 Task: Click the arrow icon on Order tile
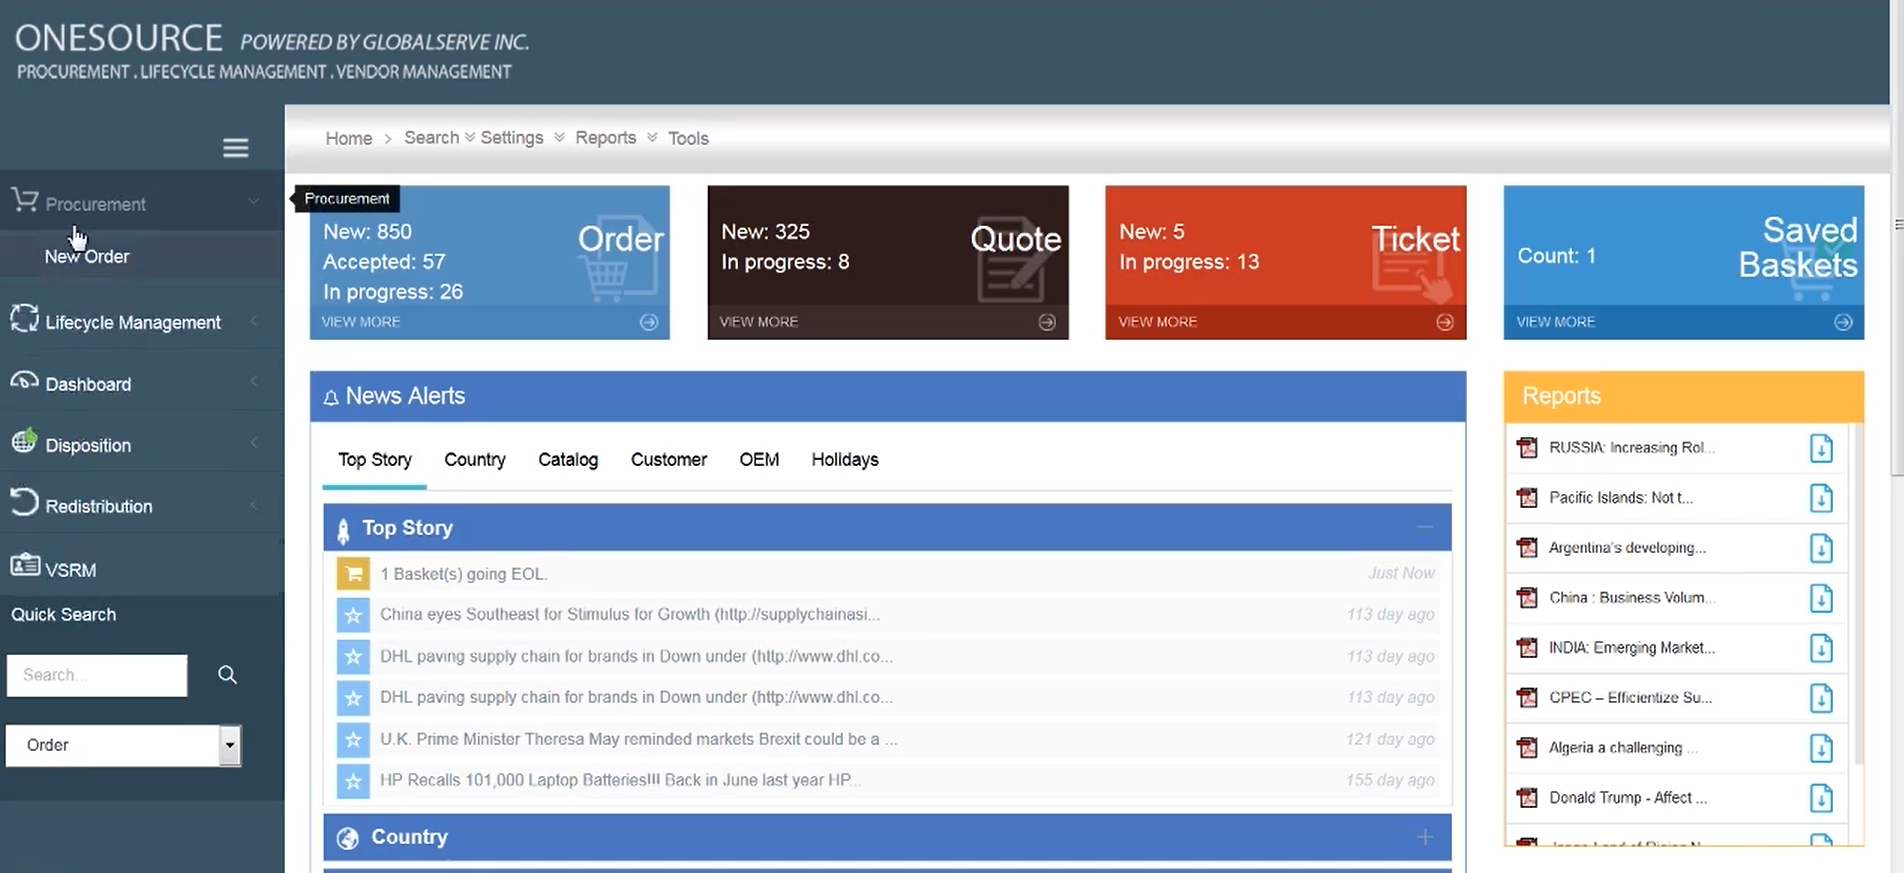click(x=649, y=322)
